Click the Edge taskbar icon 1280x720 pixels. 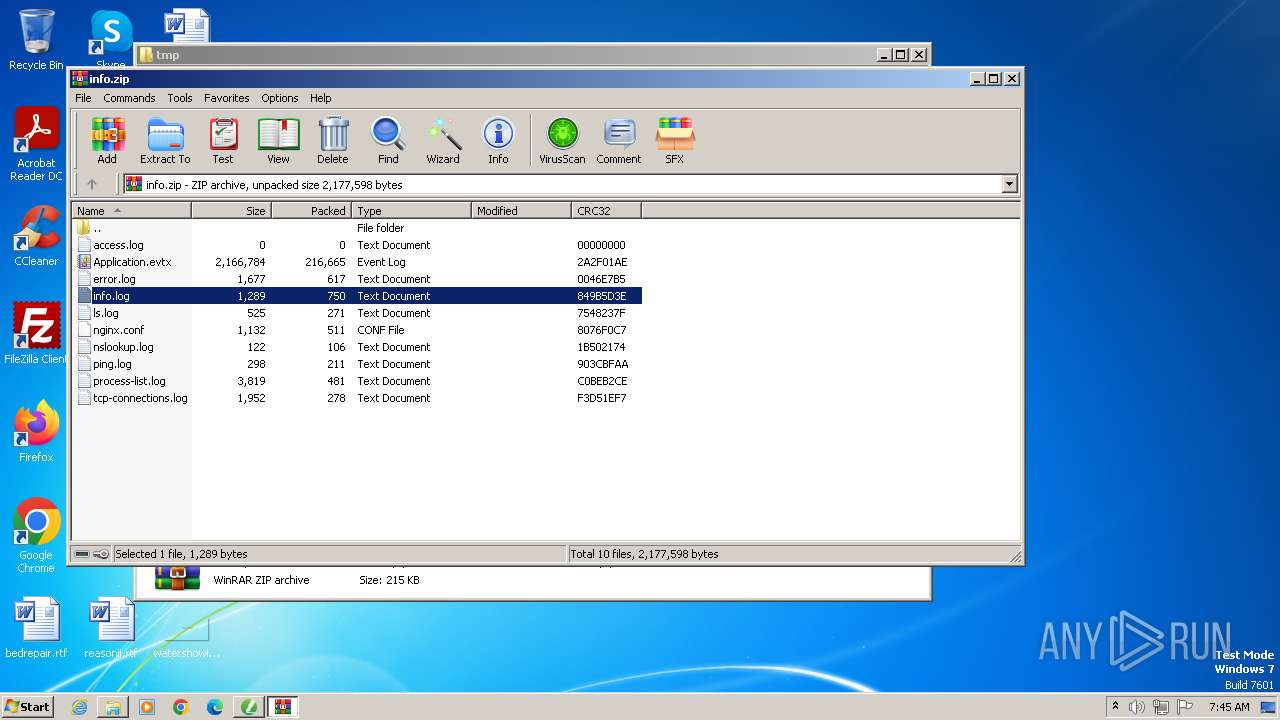click(x=215, y=707)
